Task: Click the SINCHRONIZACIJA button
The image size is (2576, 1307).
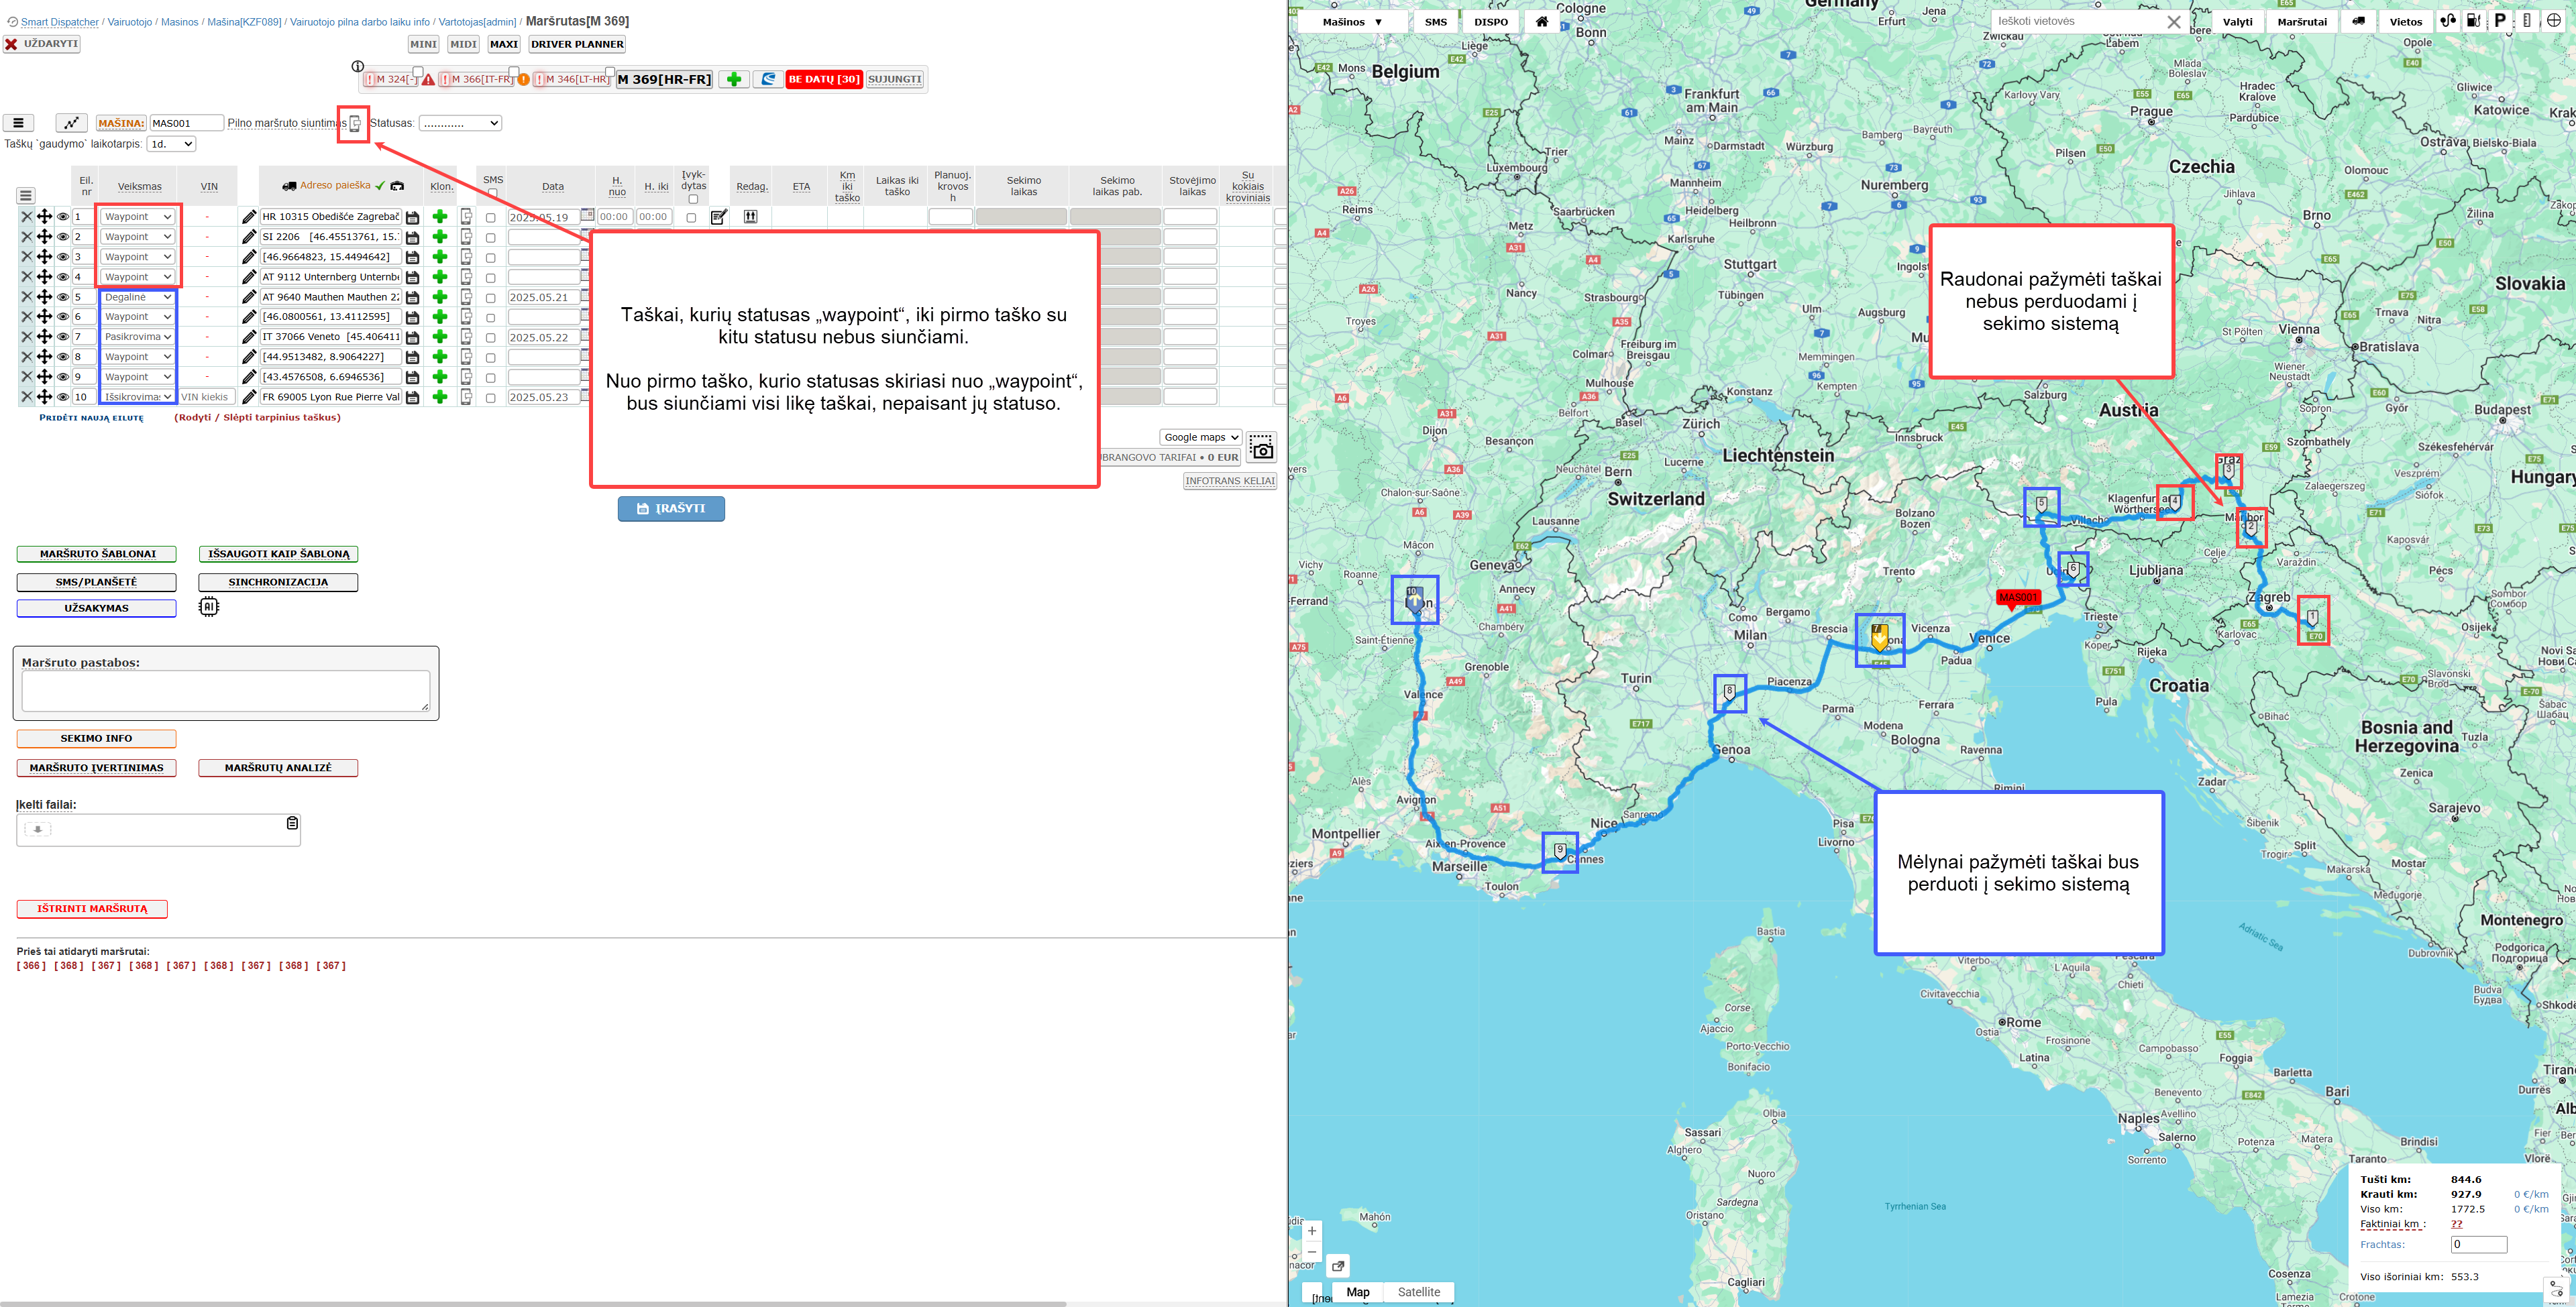Action: (x=278, y=582)
